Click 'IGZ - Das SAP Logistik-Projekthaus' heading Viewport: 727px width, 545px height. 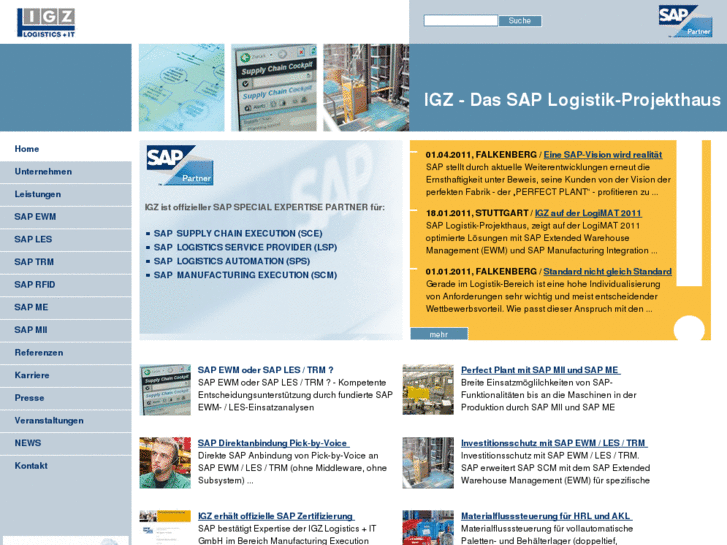(572, 100)
